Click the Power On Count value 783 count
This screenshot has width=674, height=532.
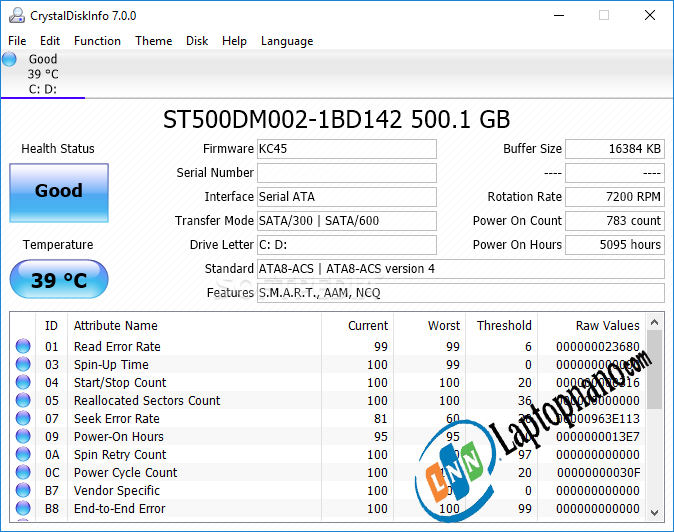click(x=615, y=221)
